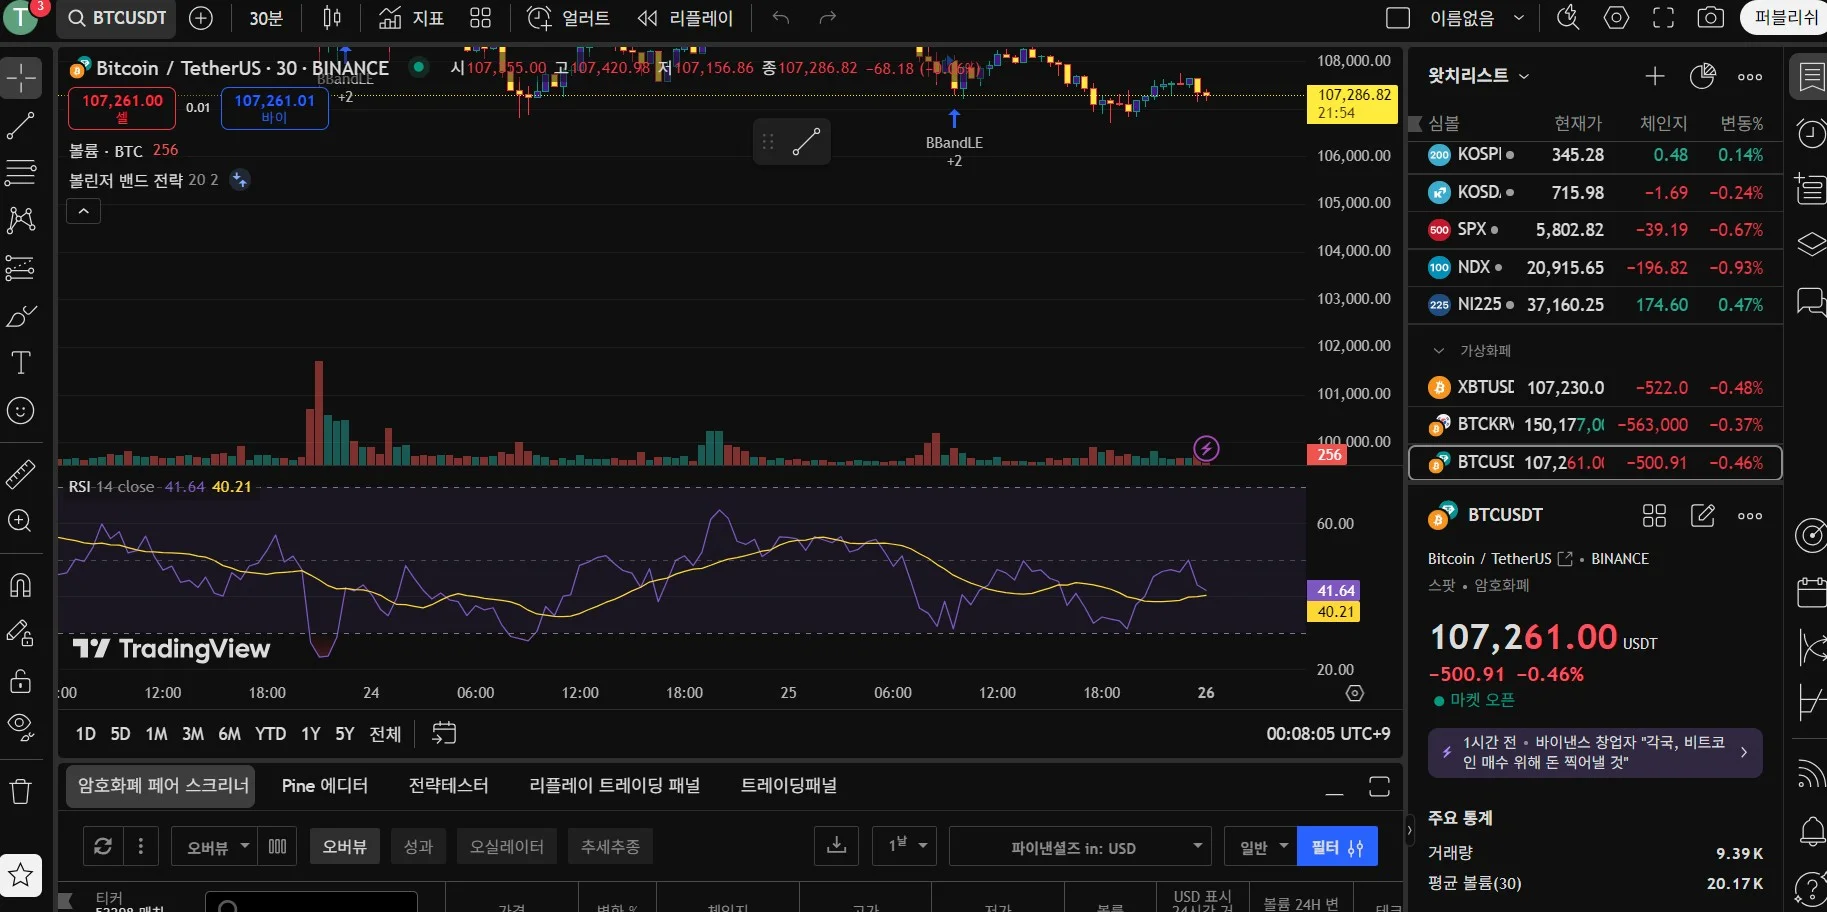Open the go-to date calendar

[x=444, y=734]
